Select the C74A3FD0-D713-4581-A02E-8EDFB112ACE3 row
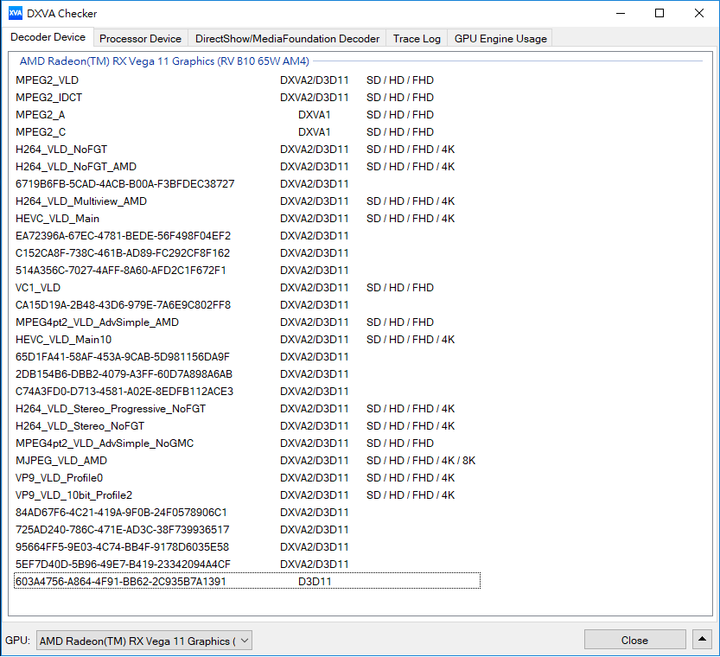720x657 pixels. (x=247, y=392)
